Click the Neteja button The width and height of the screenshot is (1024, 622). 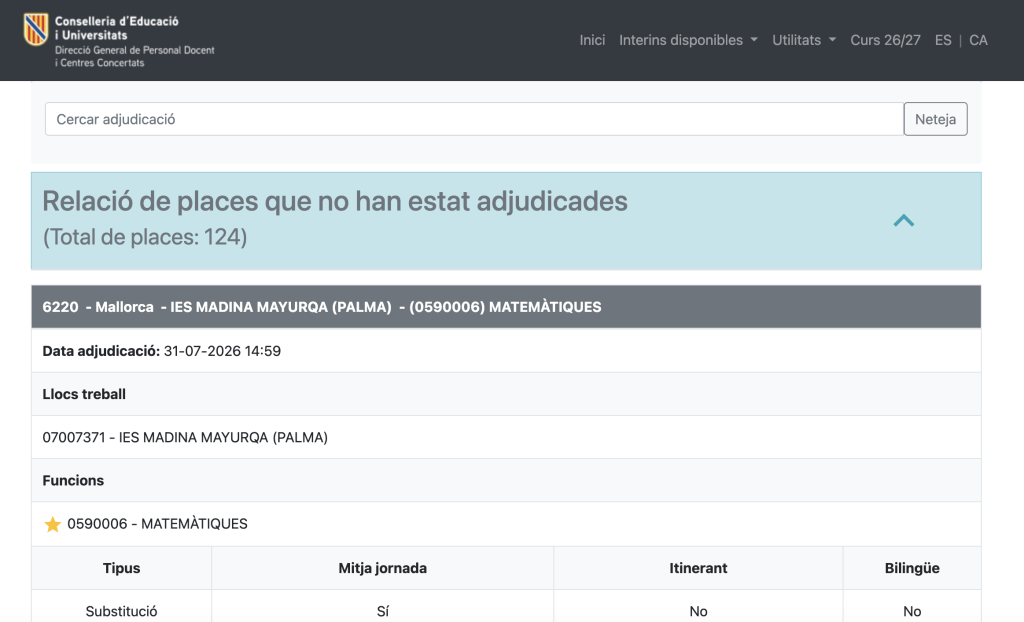pos(935,119)
